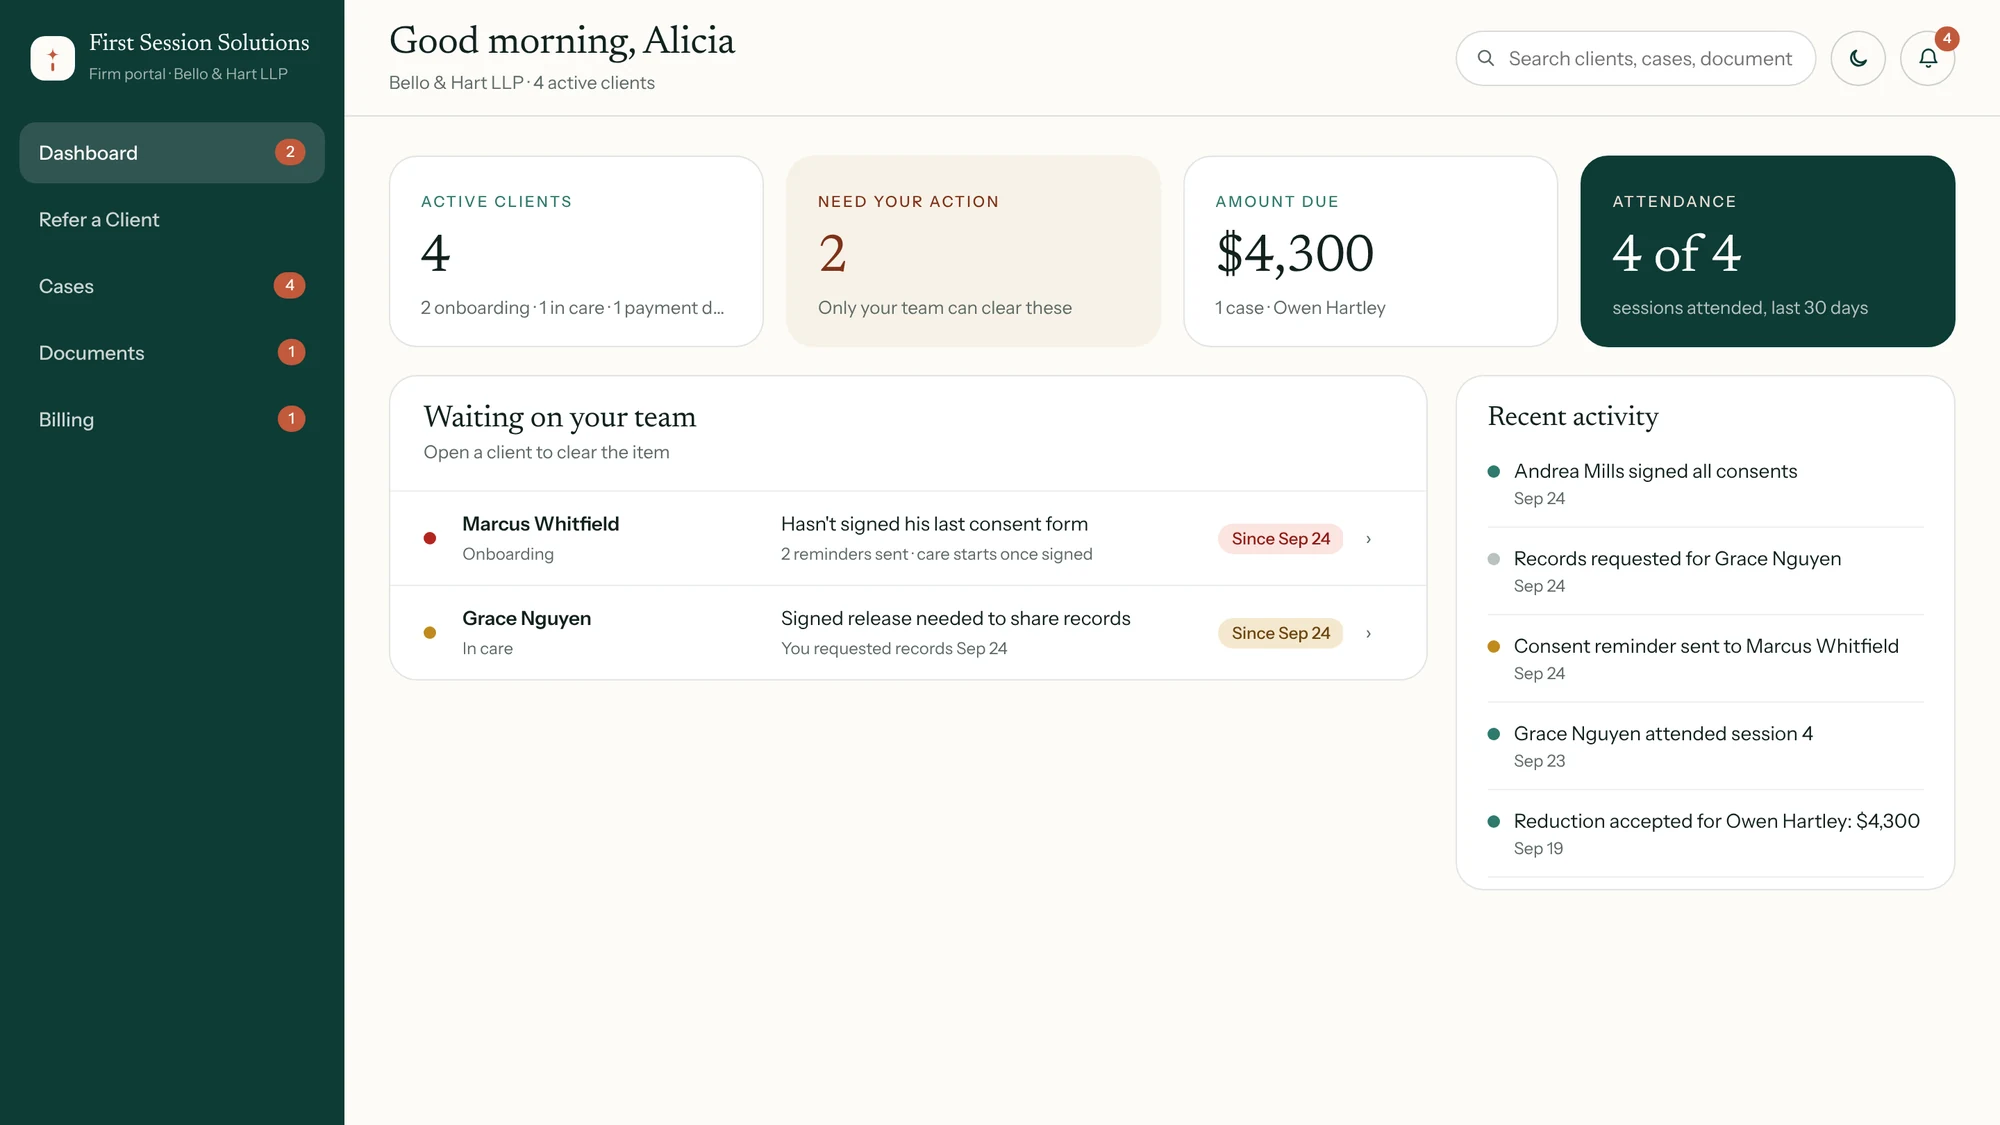Open 'Grace Nguyen attended session 4' activity

click(1705, 746)
